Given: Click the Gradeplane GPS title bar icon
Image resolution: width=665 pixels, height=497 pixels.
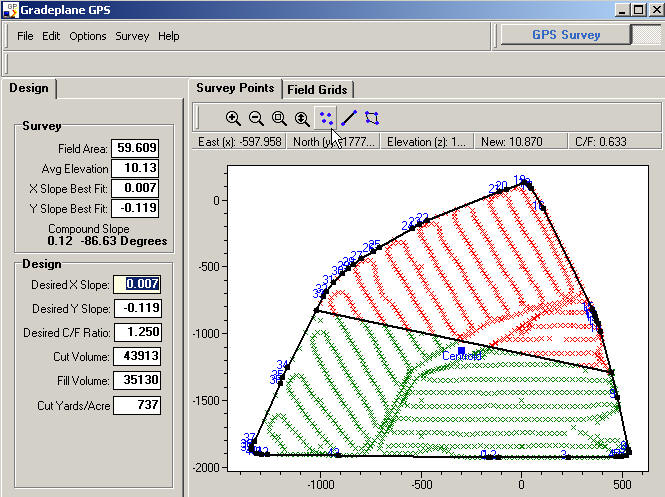Looking at the screenshot, I should (10, 8).
